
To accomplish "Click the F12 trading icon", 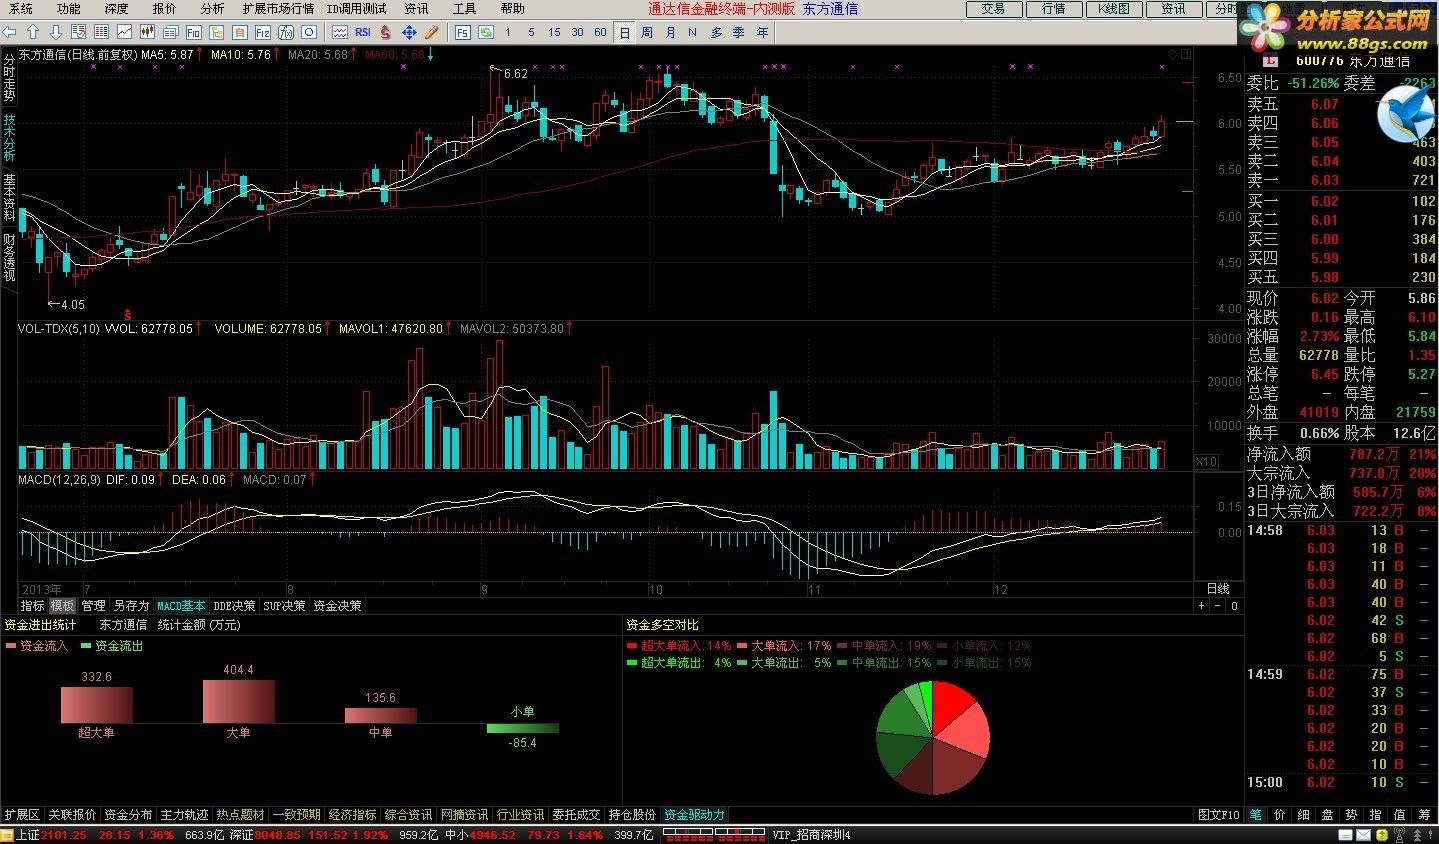I will (x=262, y=33).
